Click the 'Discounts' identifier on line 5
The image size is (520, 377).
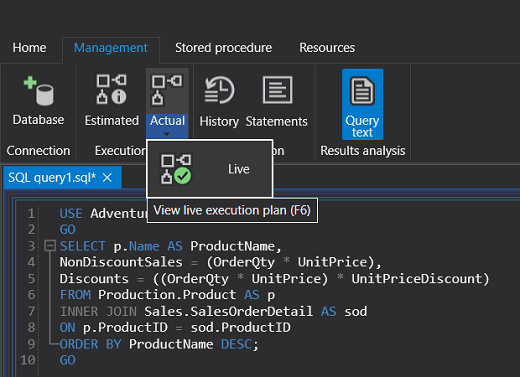pyautogui.click(x=94, y=279)
